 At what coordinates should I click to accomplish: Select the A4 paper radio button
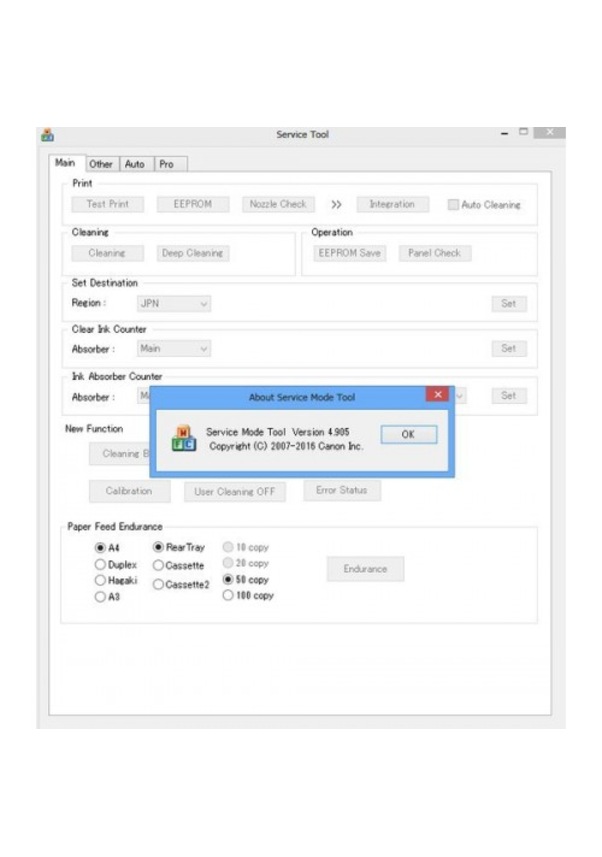pos(100,548)
